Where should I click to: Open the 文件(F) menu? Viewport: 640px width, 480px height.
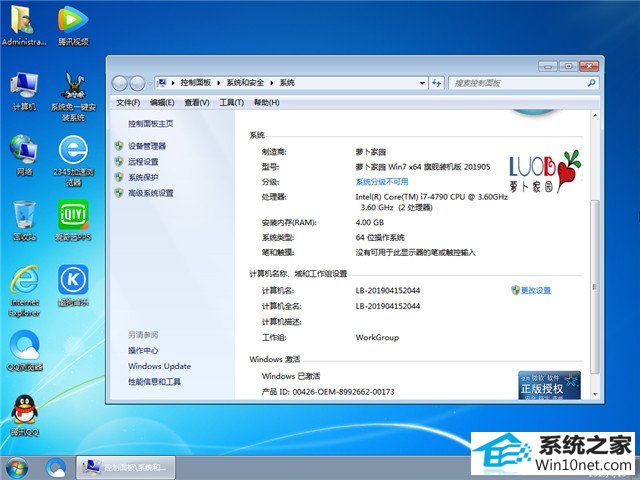(128, 102)
